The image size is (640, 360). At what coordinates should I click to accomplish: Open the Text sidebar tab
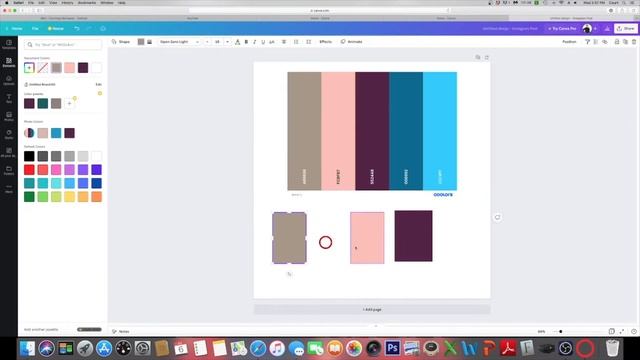tap(9, 98)
